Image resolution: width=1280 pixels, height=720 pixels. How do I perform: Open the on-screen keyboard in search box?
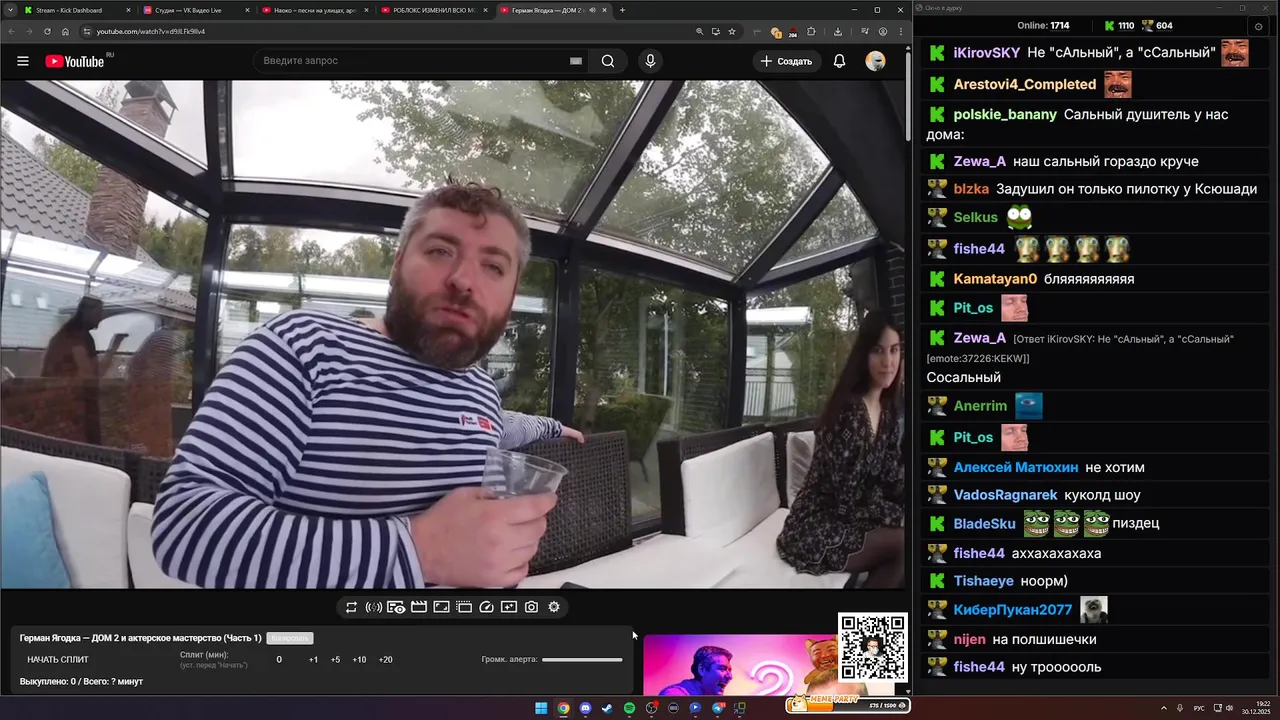(576, 61)
